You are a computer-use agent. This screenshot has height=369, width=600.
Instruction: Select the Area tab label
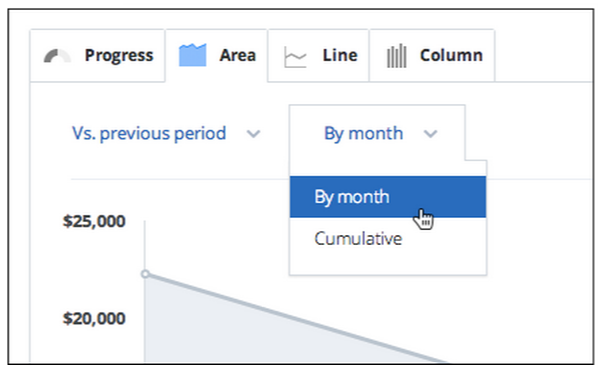click(x=238, y=55)
